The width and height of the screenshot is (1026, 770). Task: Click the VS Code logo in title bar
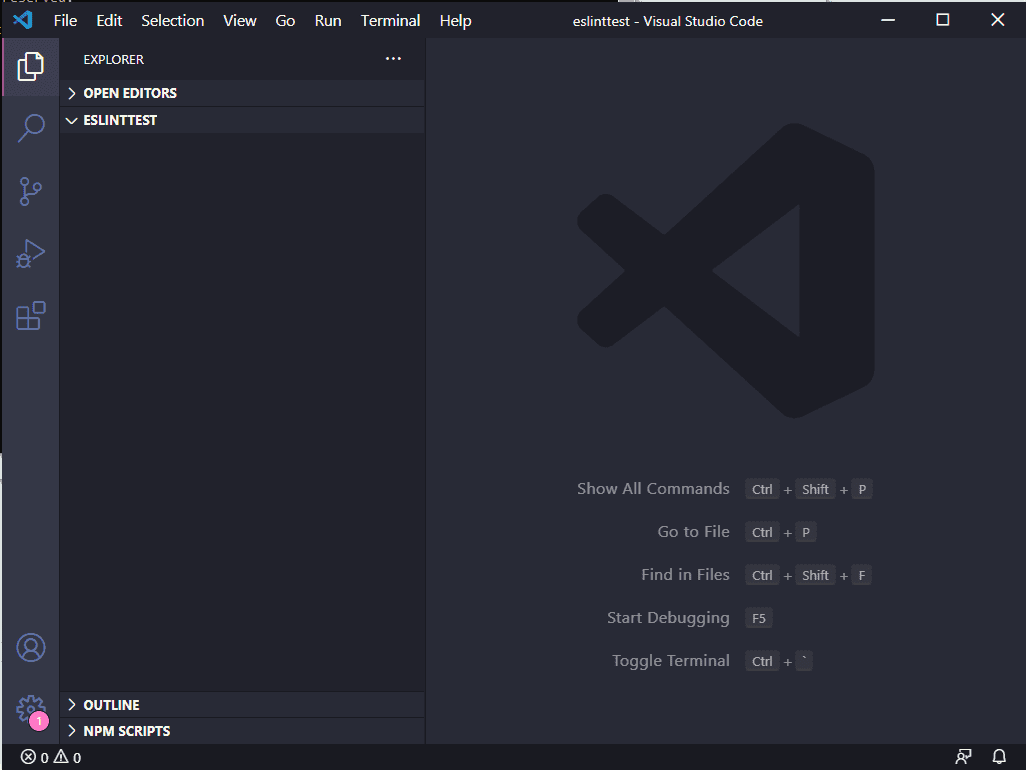coord(23,20)
